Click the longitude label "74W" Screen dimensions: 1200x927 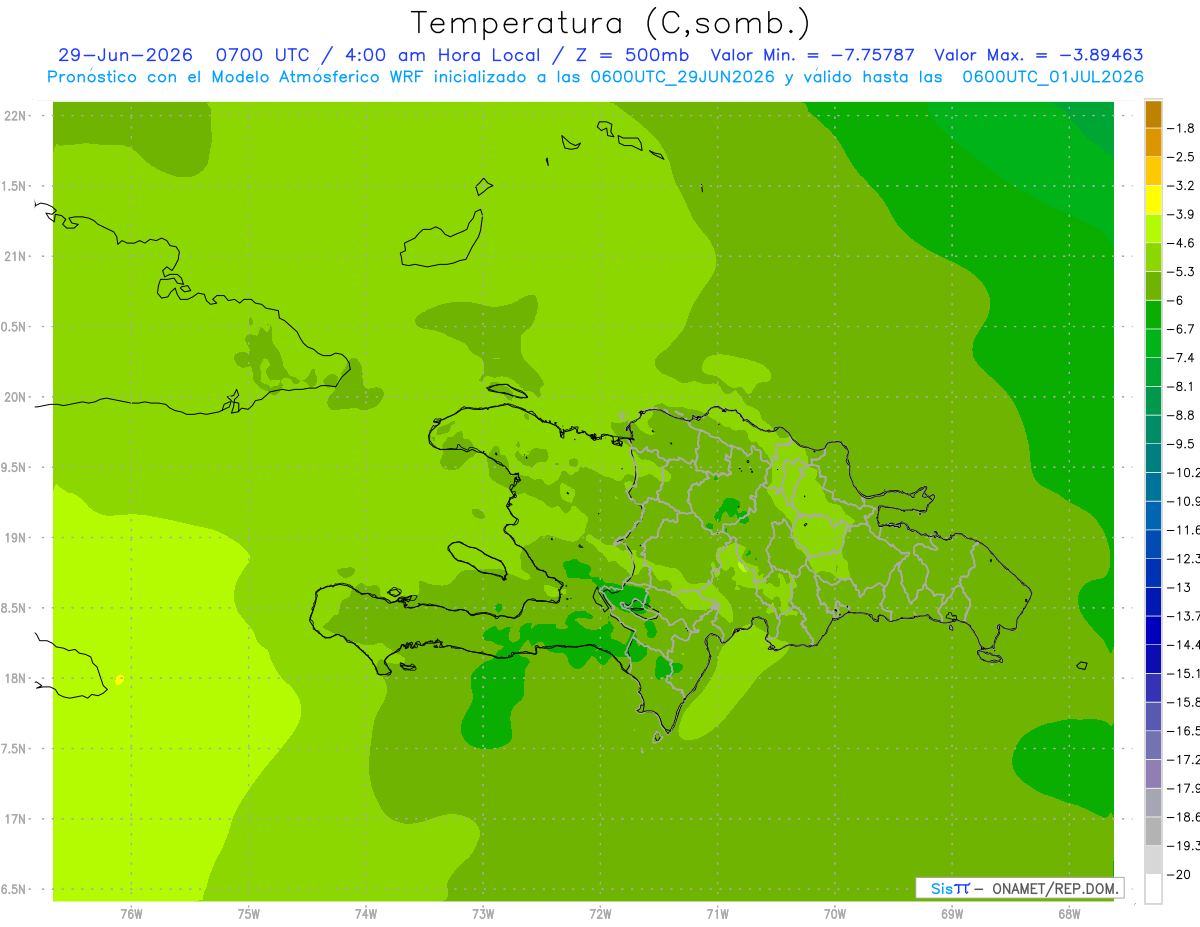[365, 913]
